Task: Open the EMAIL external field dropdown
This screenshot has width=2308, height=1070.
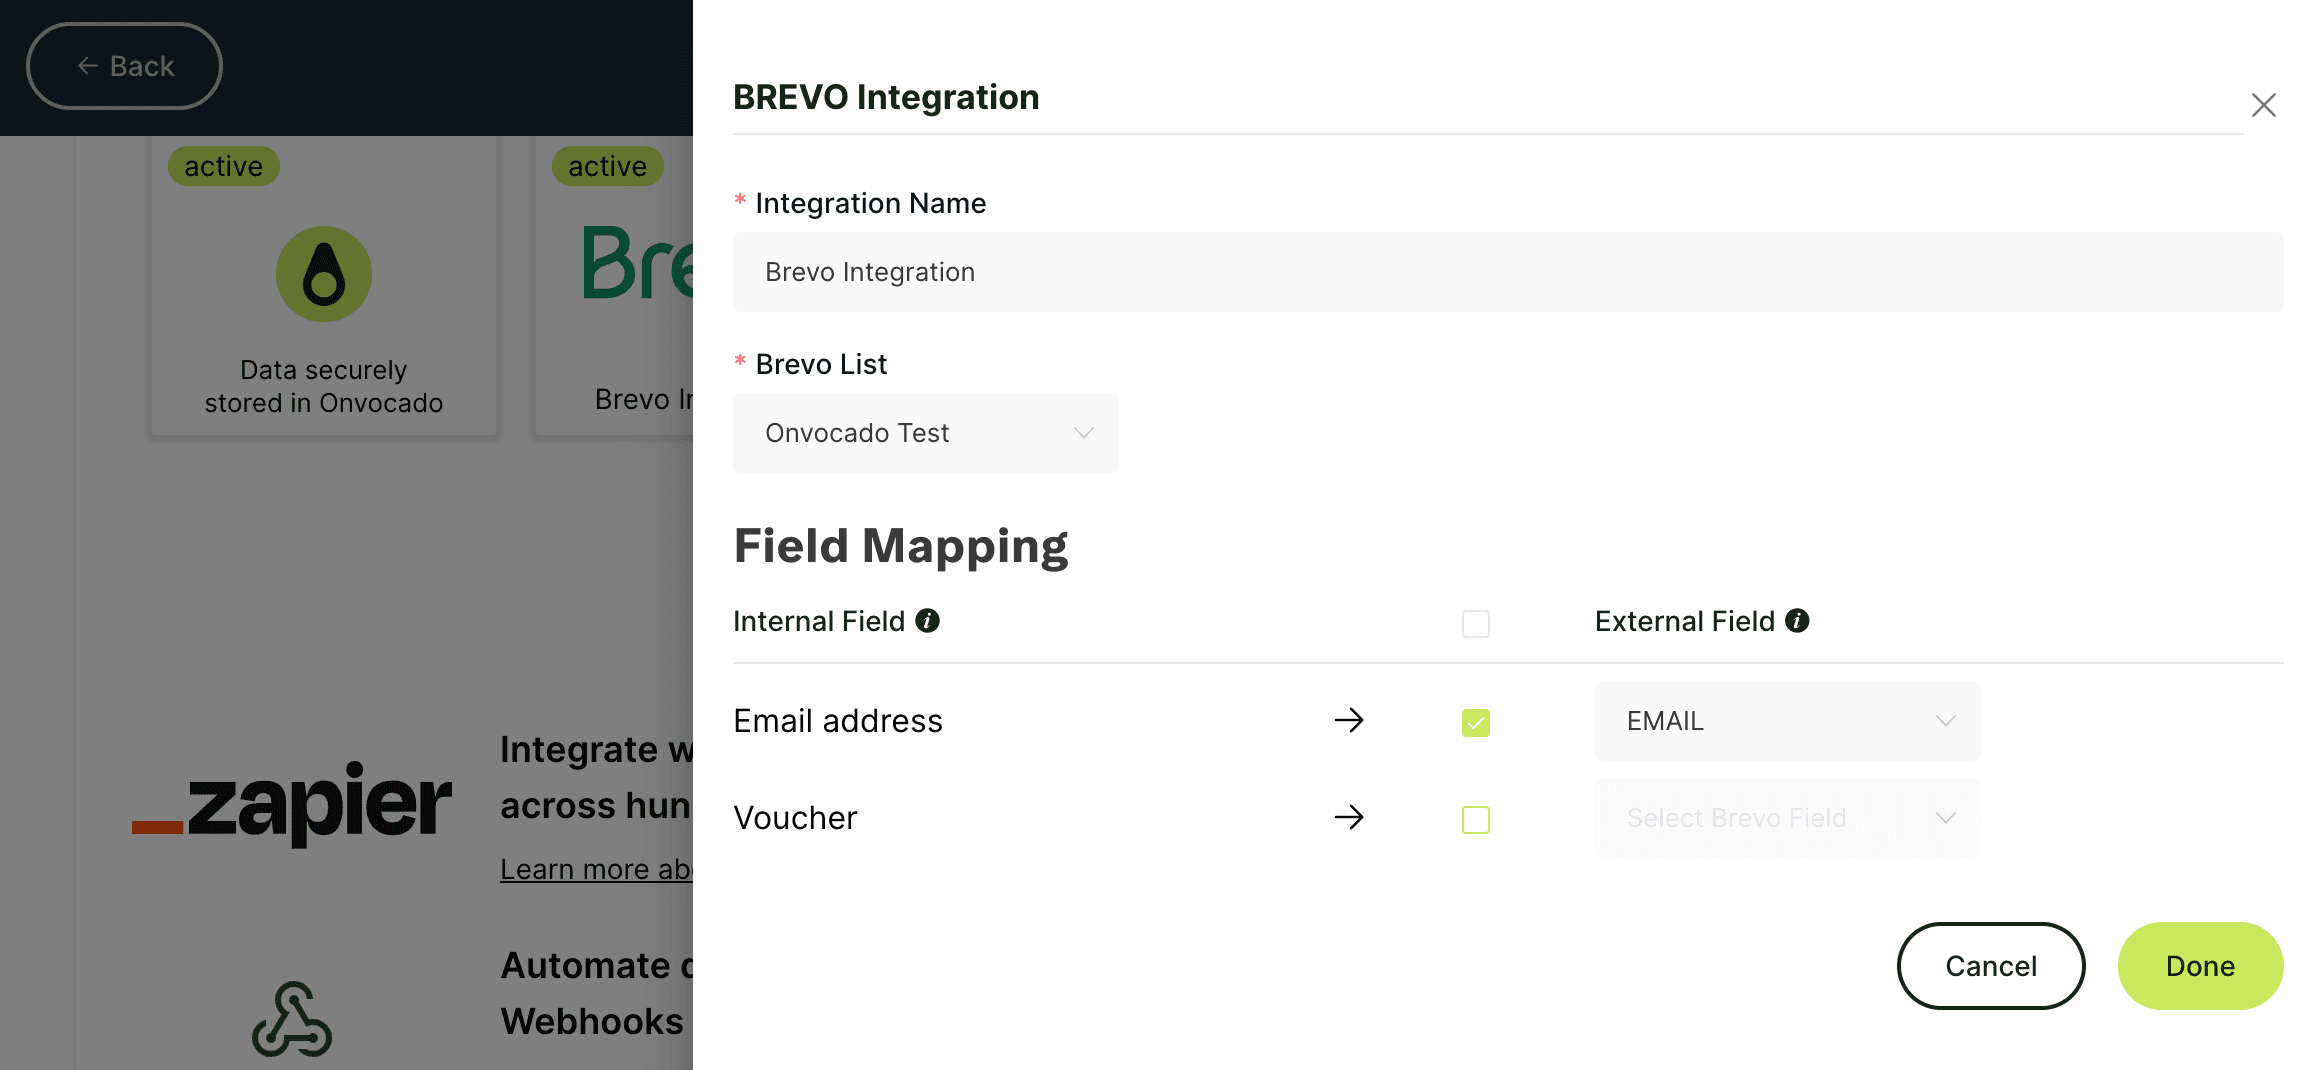Action: click(1787, 721)
